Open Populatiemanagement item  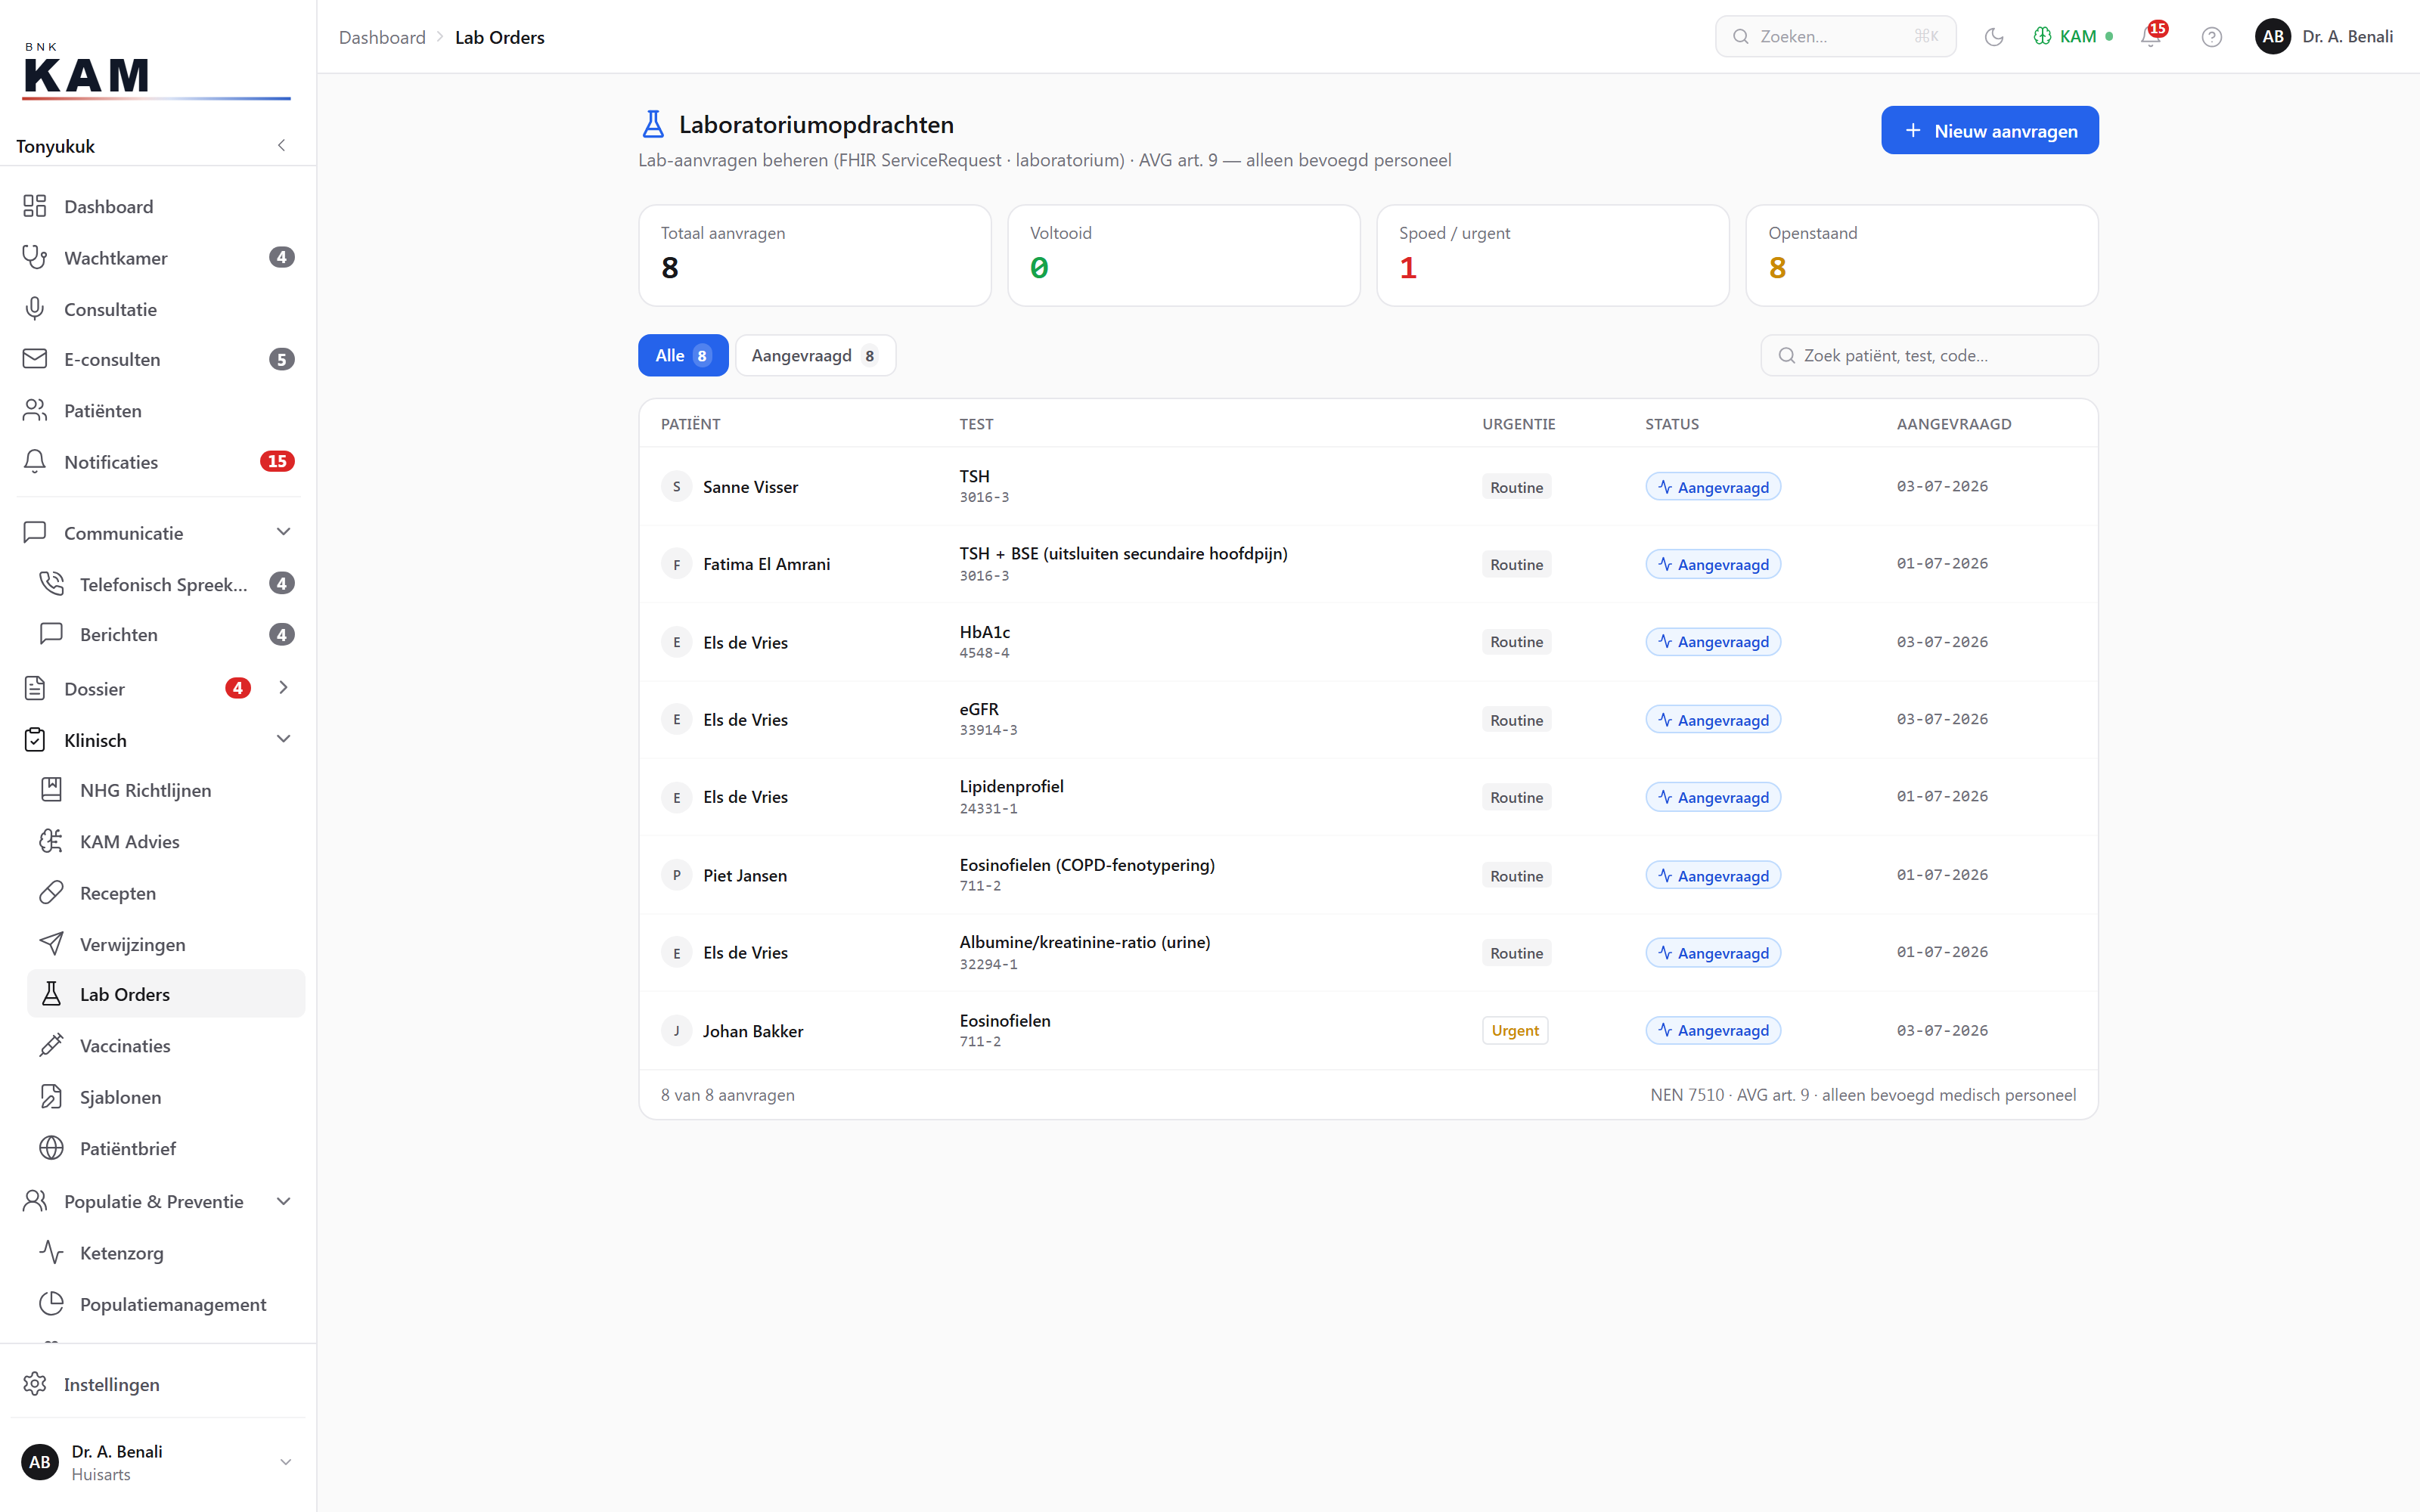point(166,1304)
